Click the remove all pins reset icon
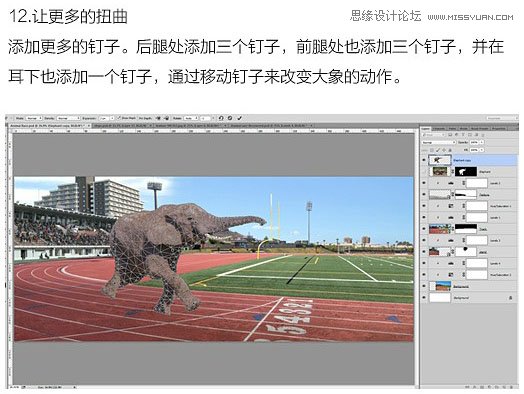Viewport: 524px width, 394px height. (221, 118)
